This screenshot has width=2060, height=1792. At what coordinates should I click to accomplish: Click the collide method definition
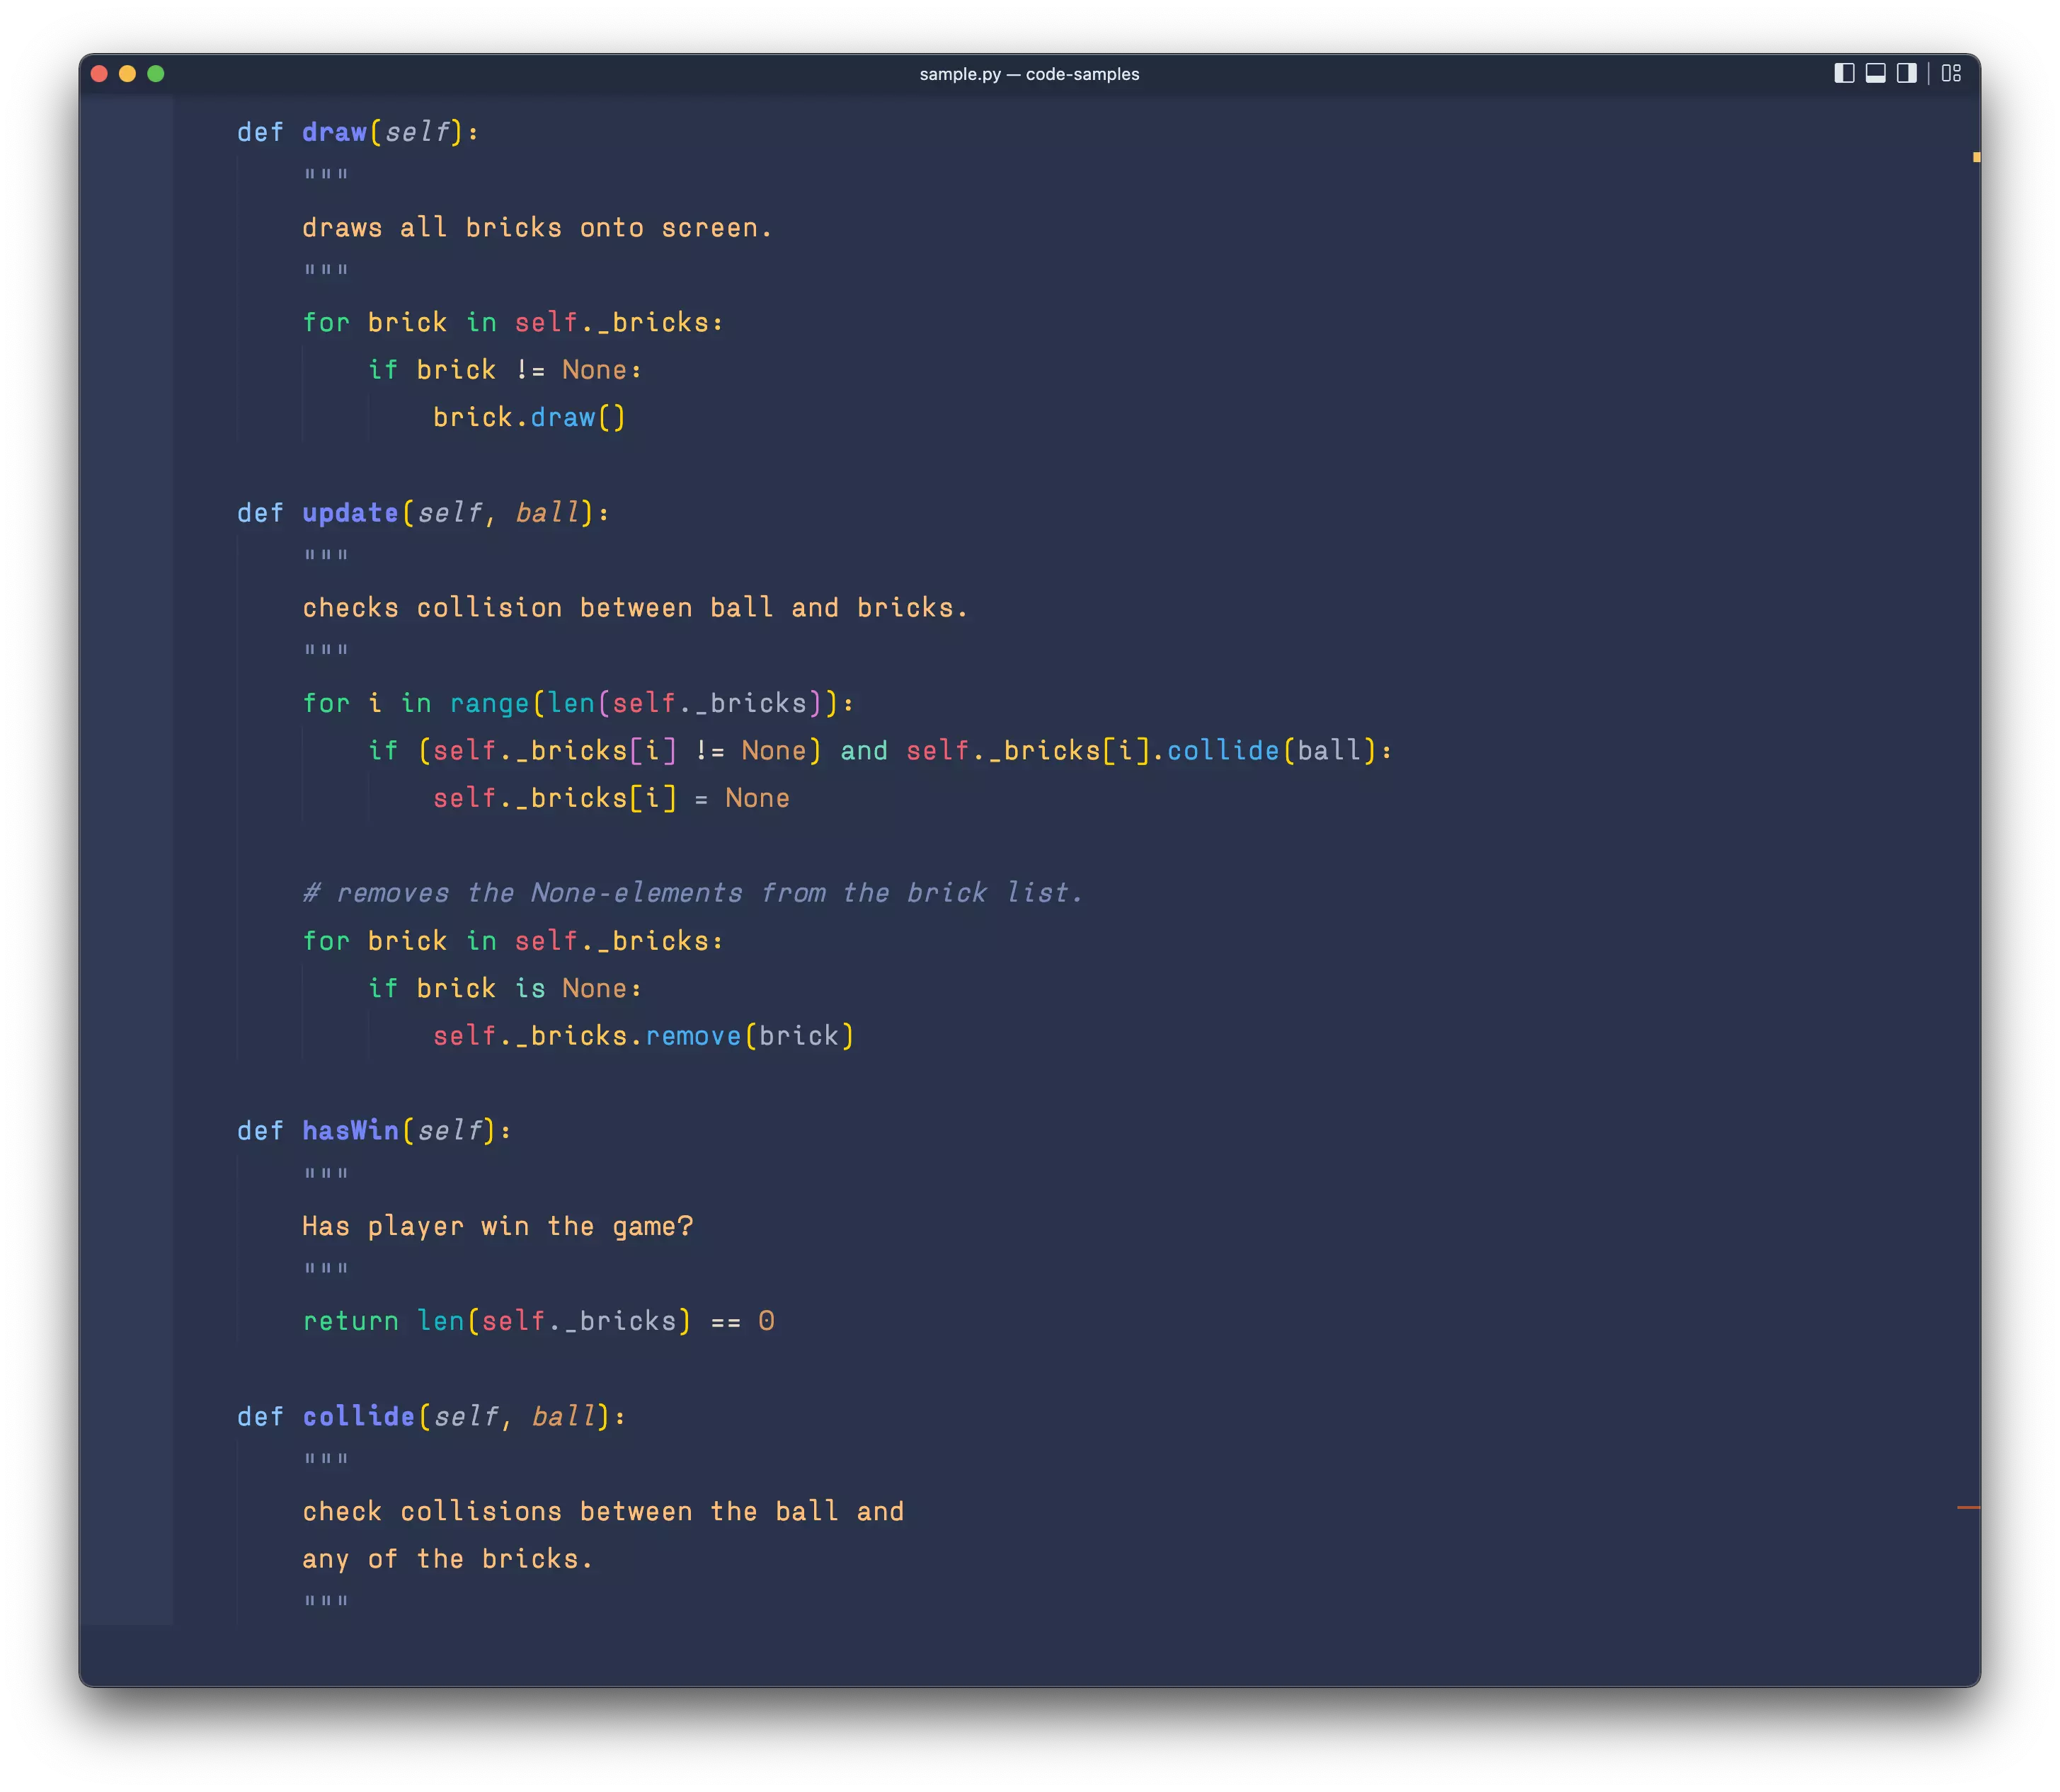(x=358, y=1415)
